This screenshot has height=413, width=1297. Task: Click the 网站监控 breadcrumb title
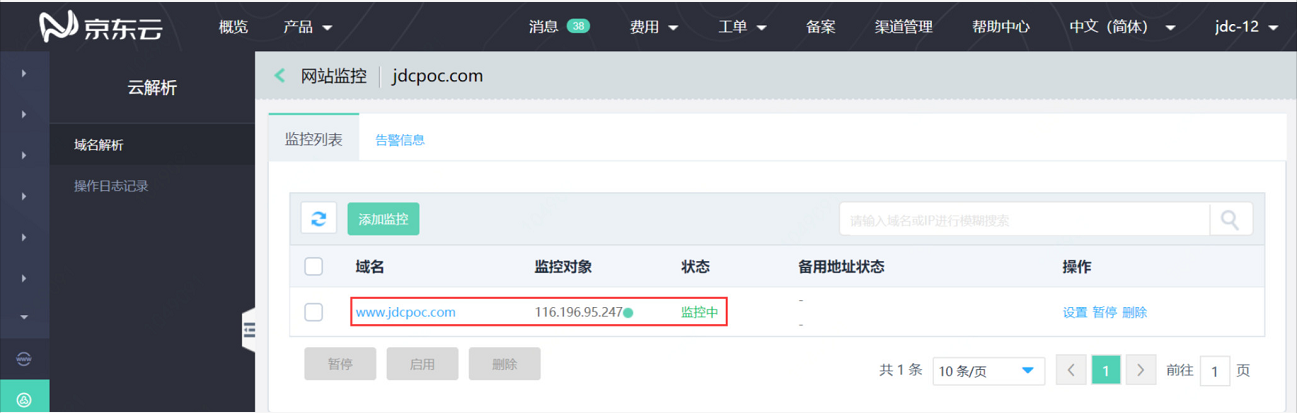pos(334,76)
